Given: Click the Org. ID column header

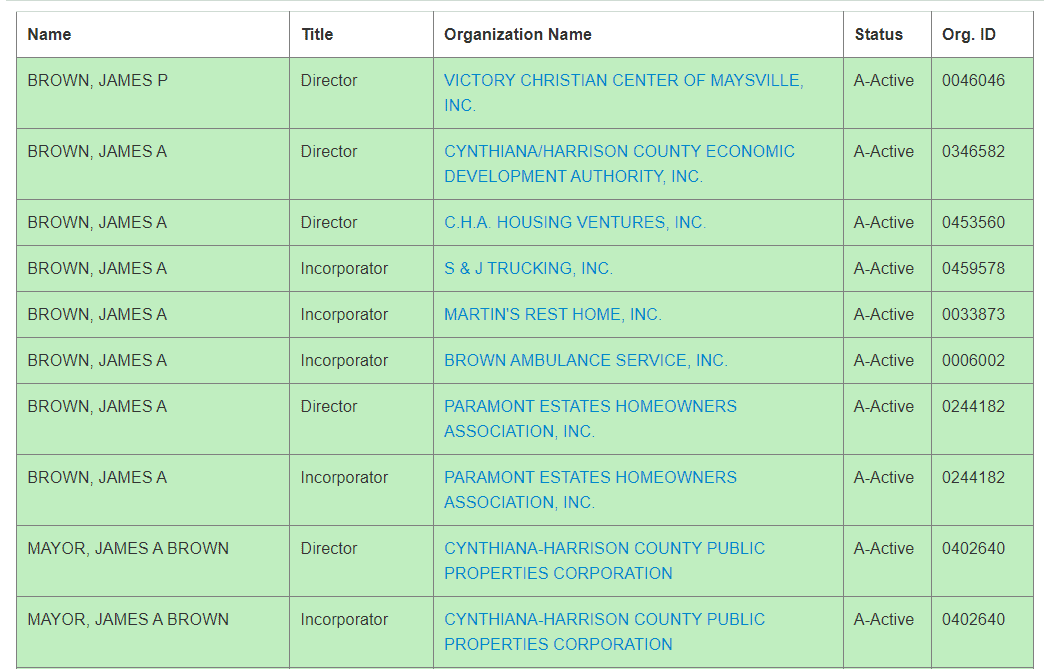Looking at the screenshot, I should [x=968, y=33].
